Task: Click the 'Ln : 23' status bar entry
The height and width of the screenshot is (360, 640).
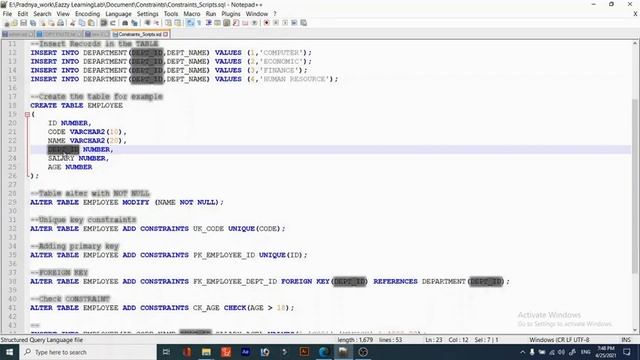Action: coord(434,340)
